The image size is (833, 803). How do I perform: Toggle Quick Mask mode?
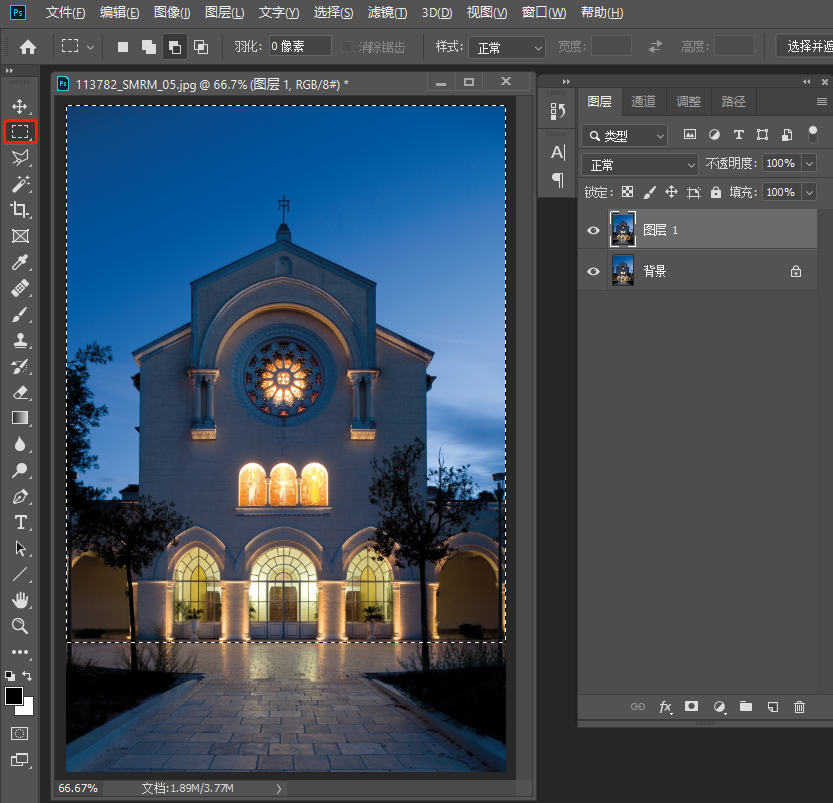tap(20, 734)
